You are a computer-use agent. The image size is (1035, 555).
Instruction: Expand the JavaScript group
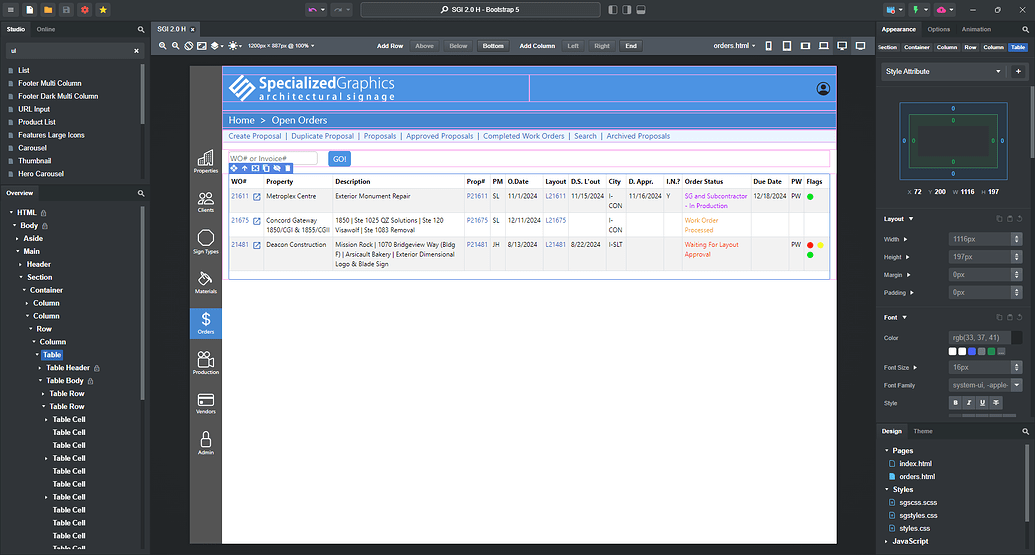tap(886, 541)
